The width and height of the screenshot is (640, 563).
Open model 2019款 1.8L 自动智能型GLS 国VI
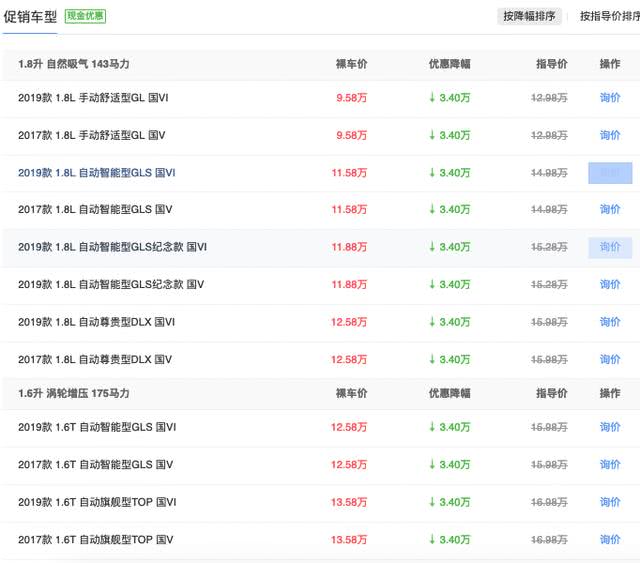point(97,173)
